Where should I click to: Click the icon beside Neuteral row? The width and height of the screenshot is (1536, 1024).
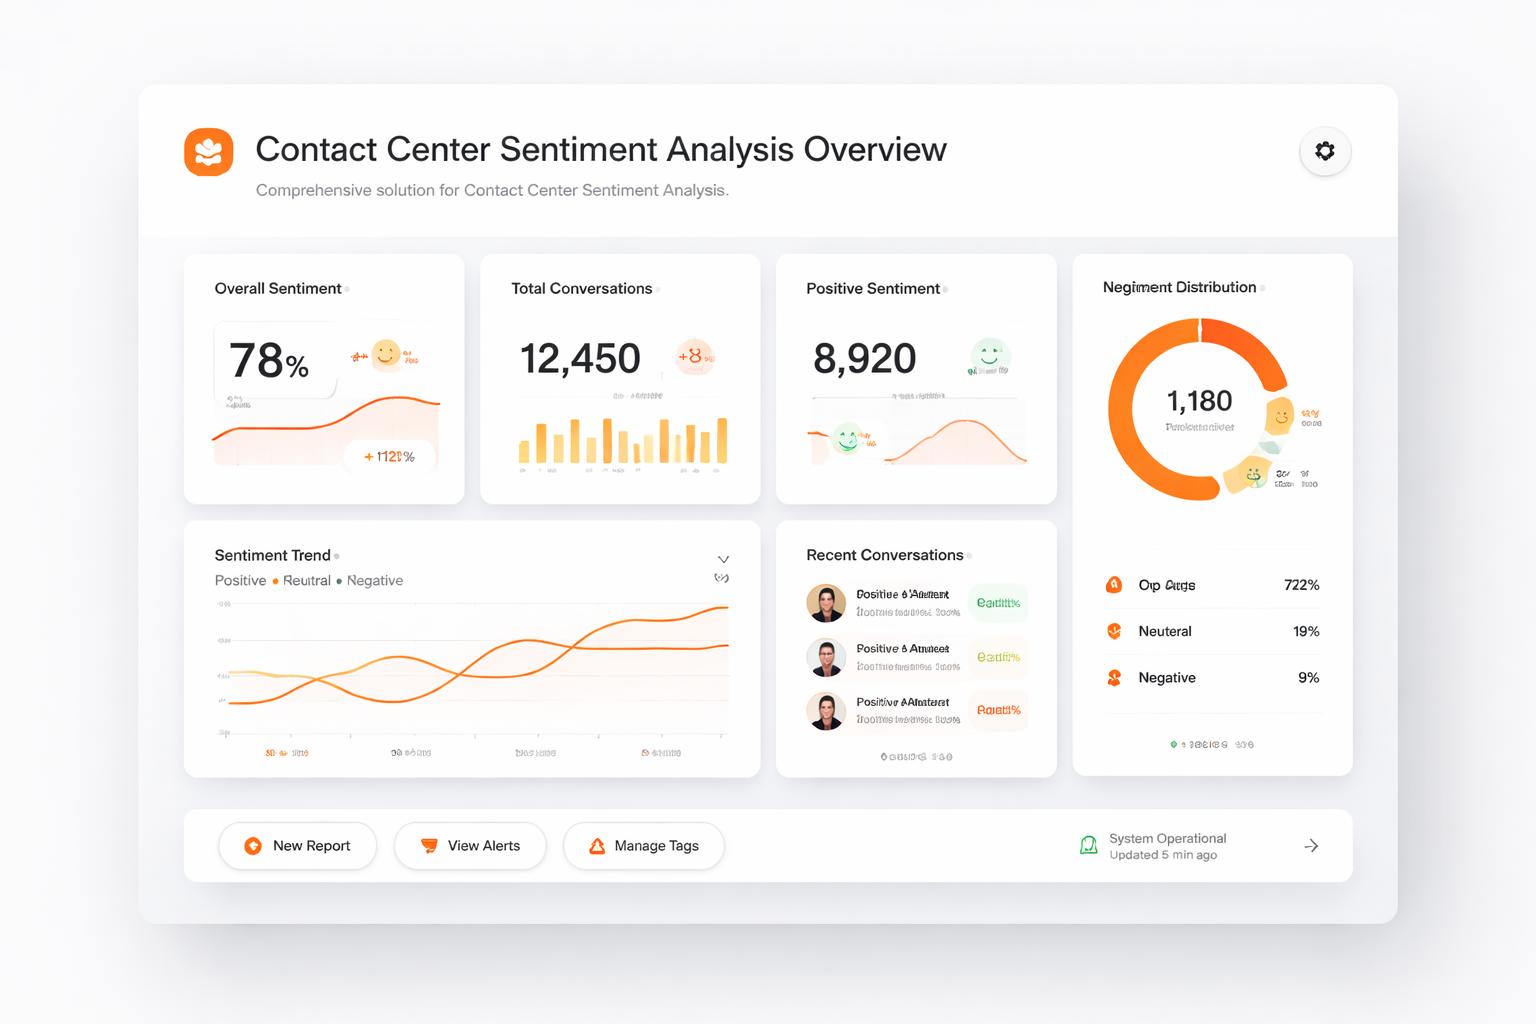click(x=1114, y=631)
